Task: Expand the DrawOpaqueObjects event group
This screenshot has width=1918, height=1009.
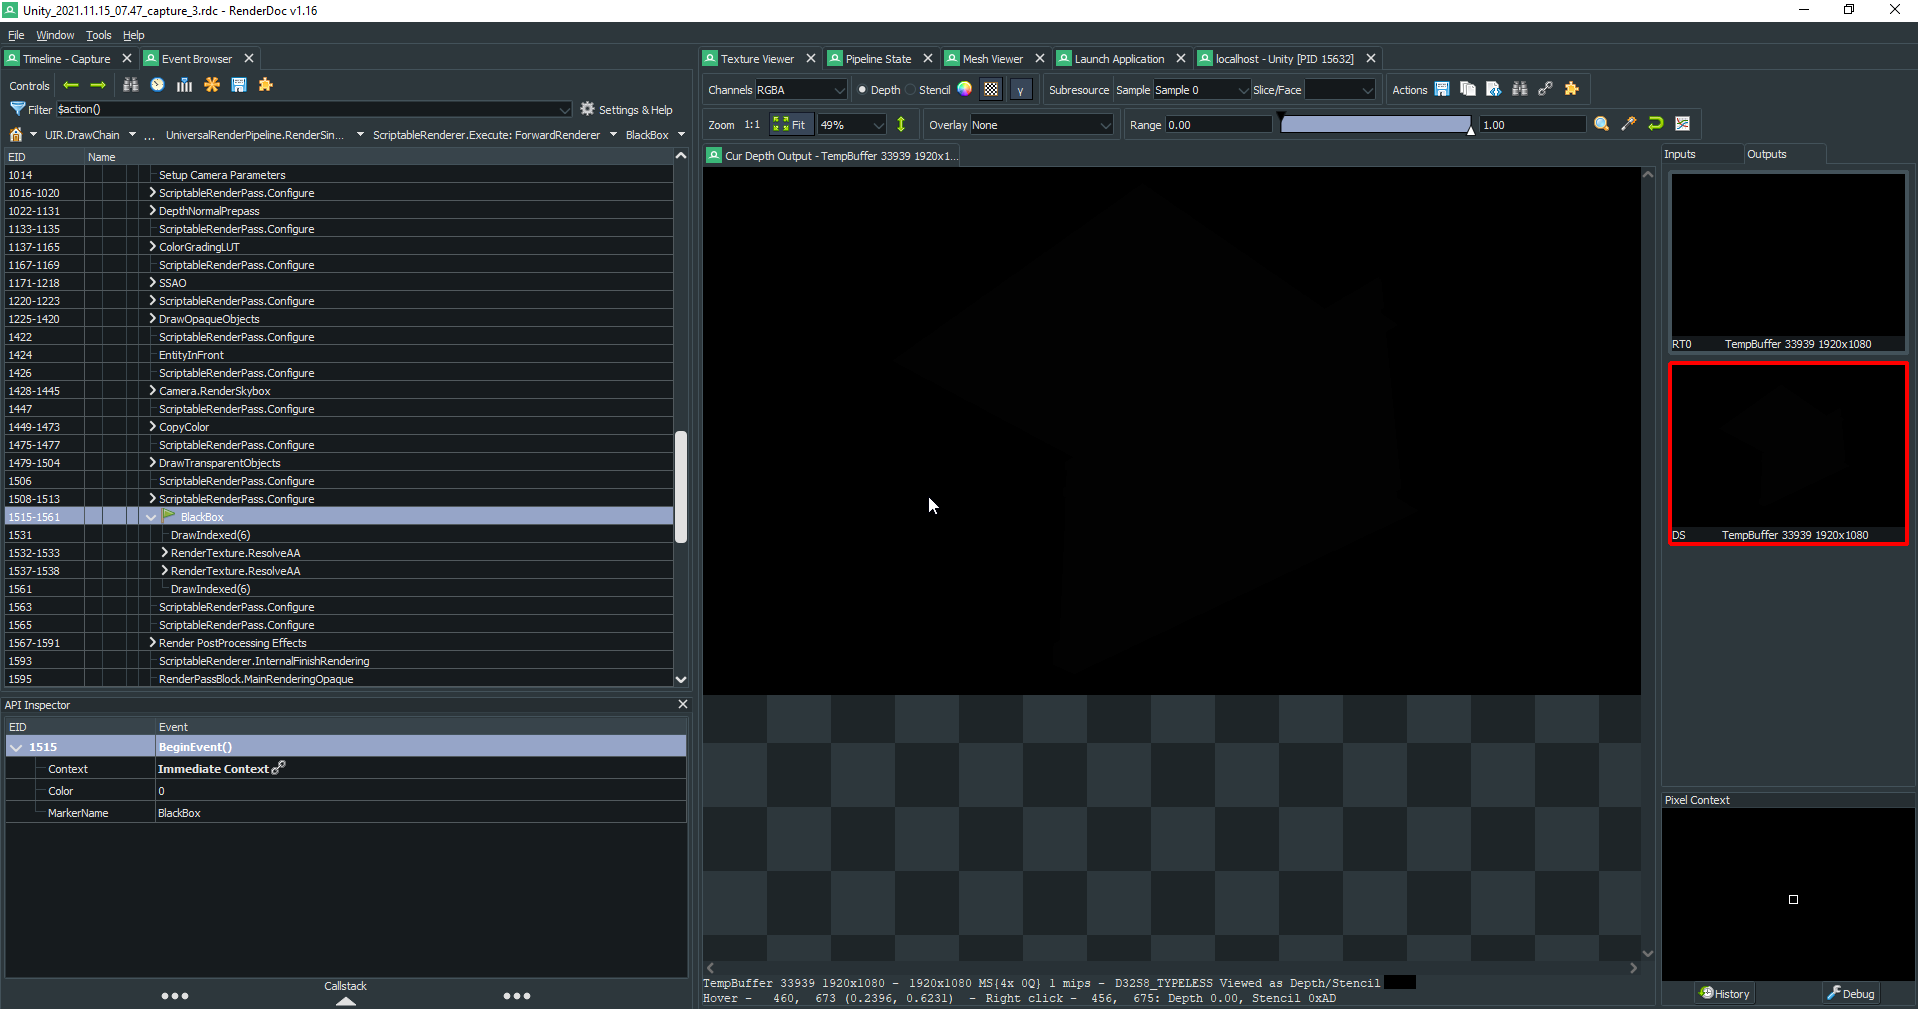Action: point(152,319)
